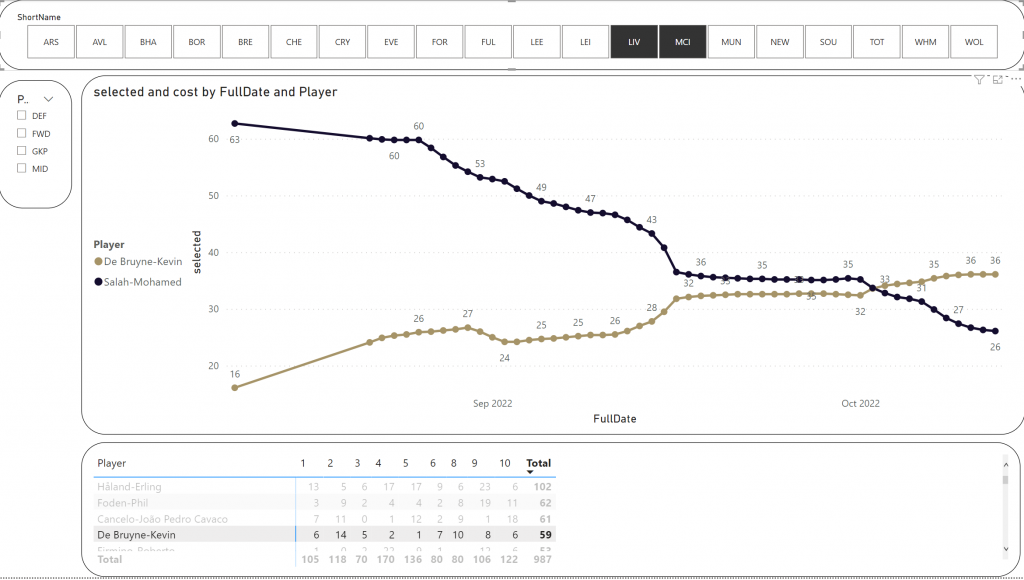
Task: Click the Focus mode icon on the chart
Action: (998, 79)
